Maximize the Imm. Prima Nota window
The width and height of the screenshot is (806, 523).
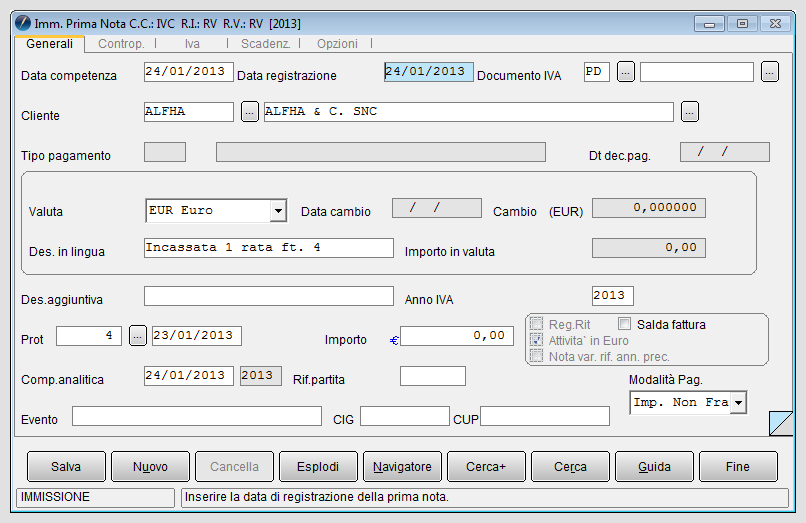coord(742,24)
